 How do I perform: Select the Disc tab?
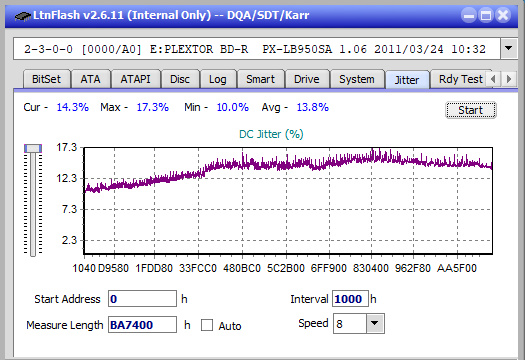180,79
